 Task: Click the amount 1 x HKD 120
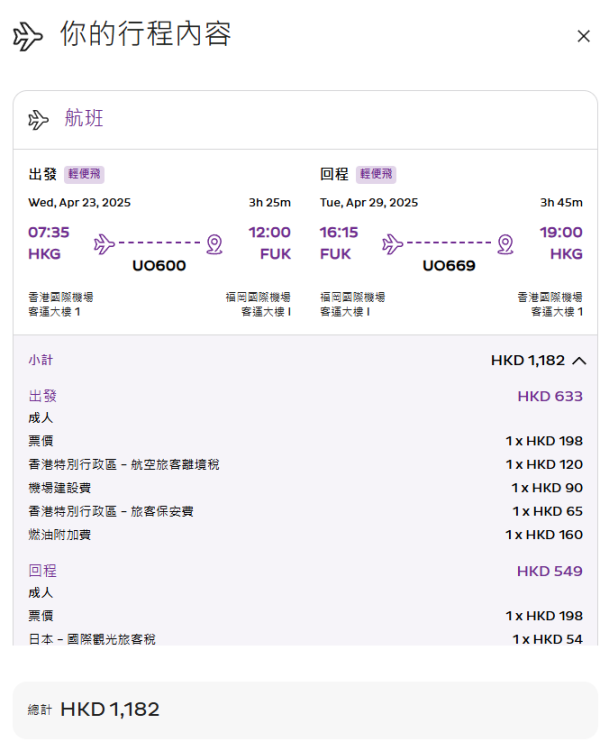544,465
